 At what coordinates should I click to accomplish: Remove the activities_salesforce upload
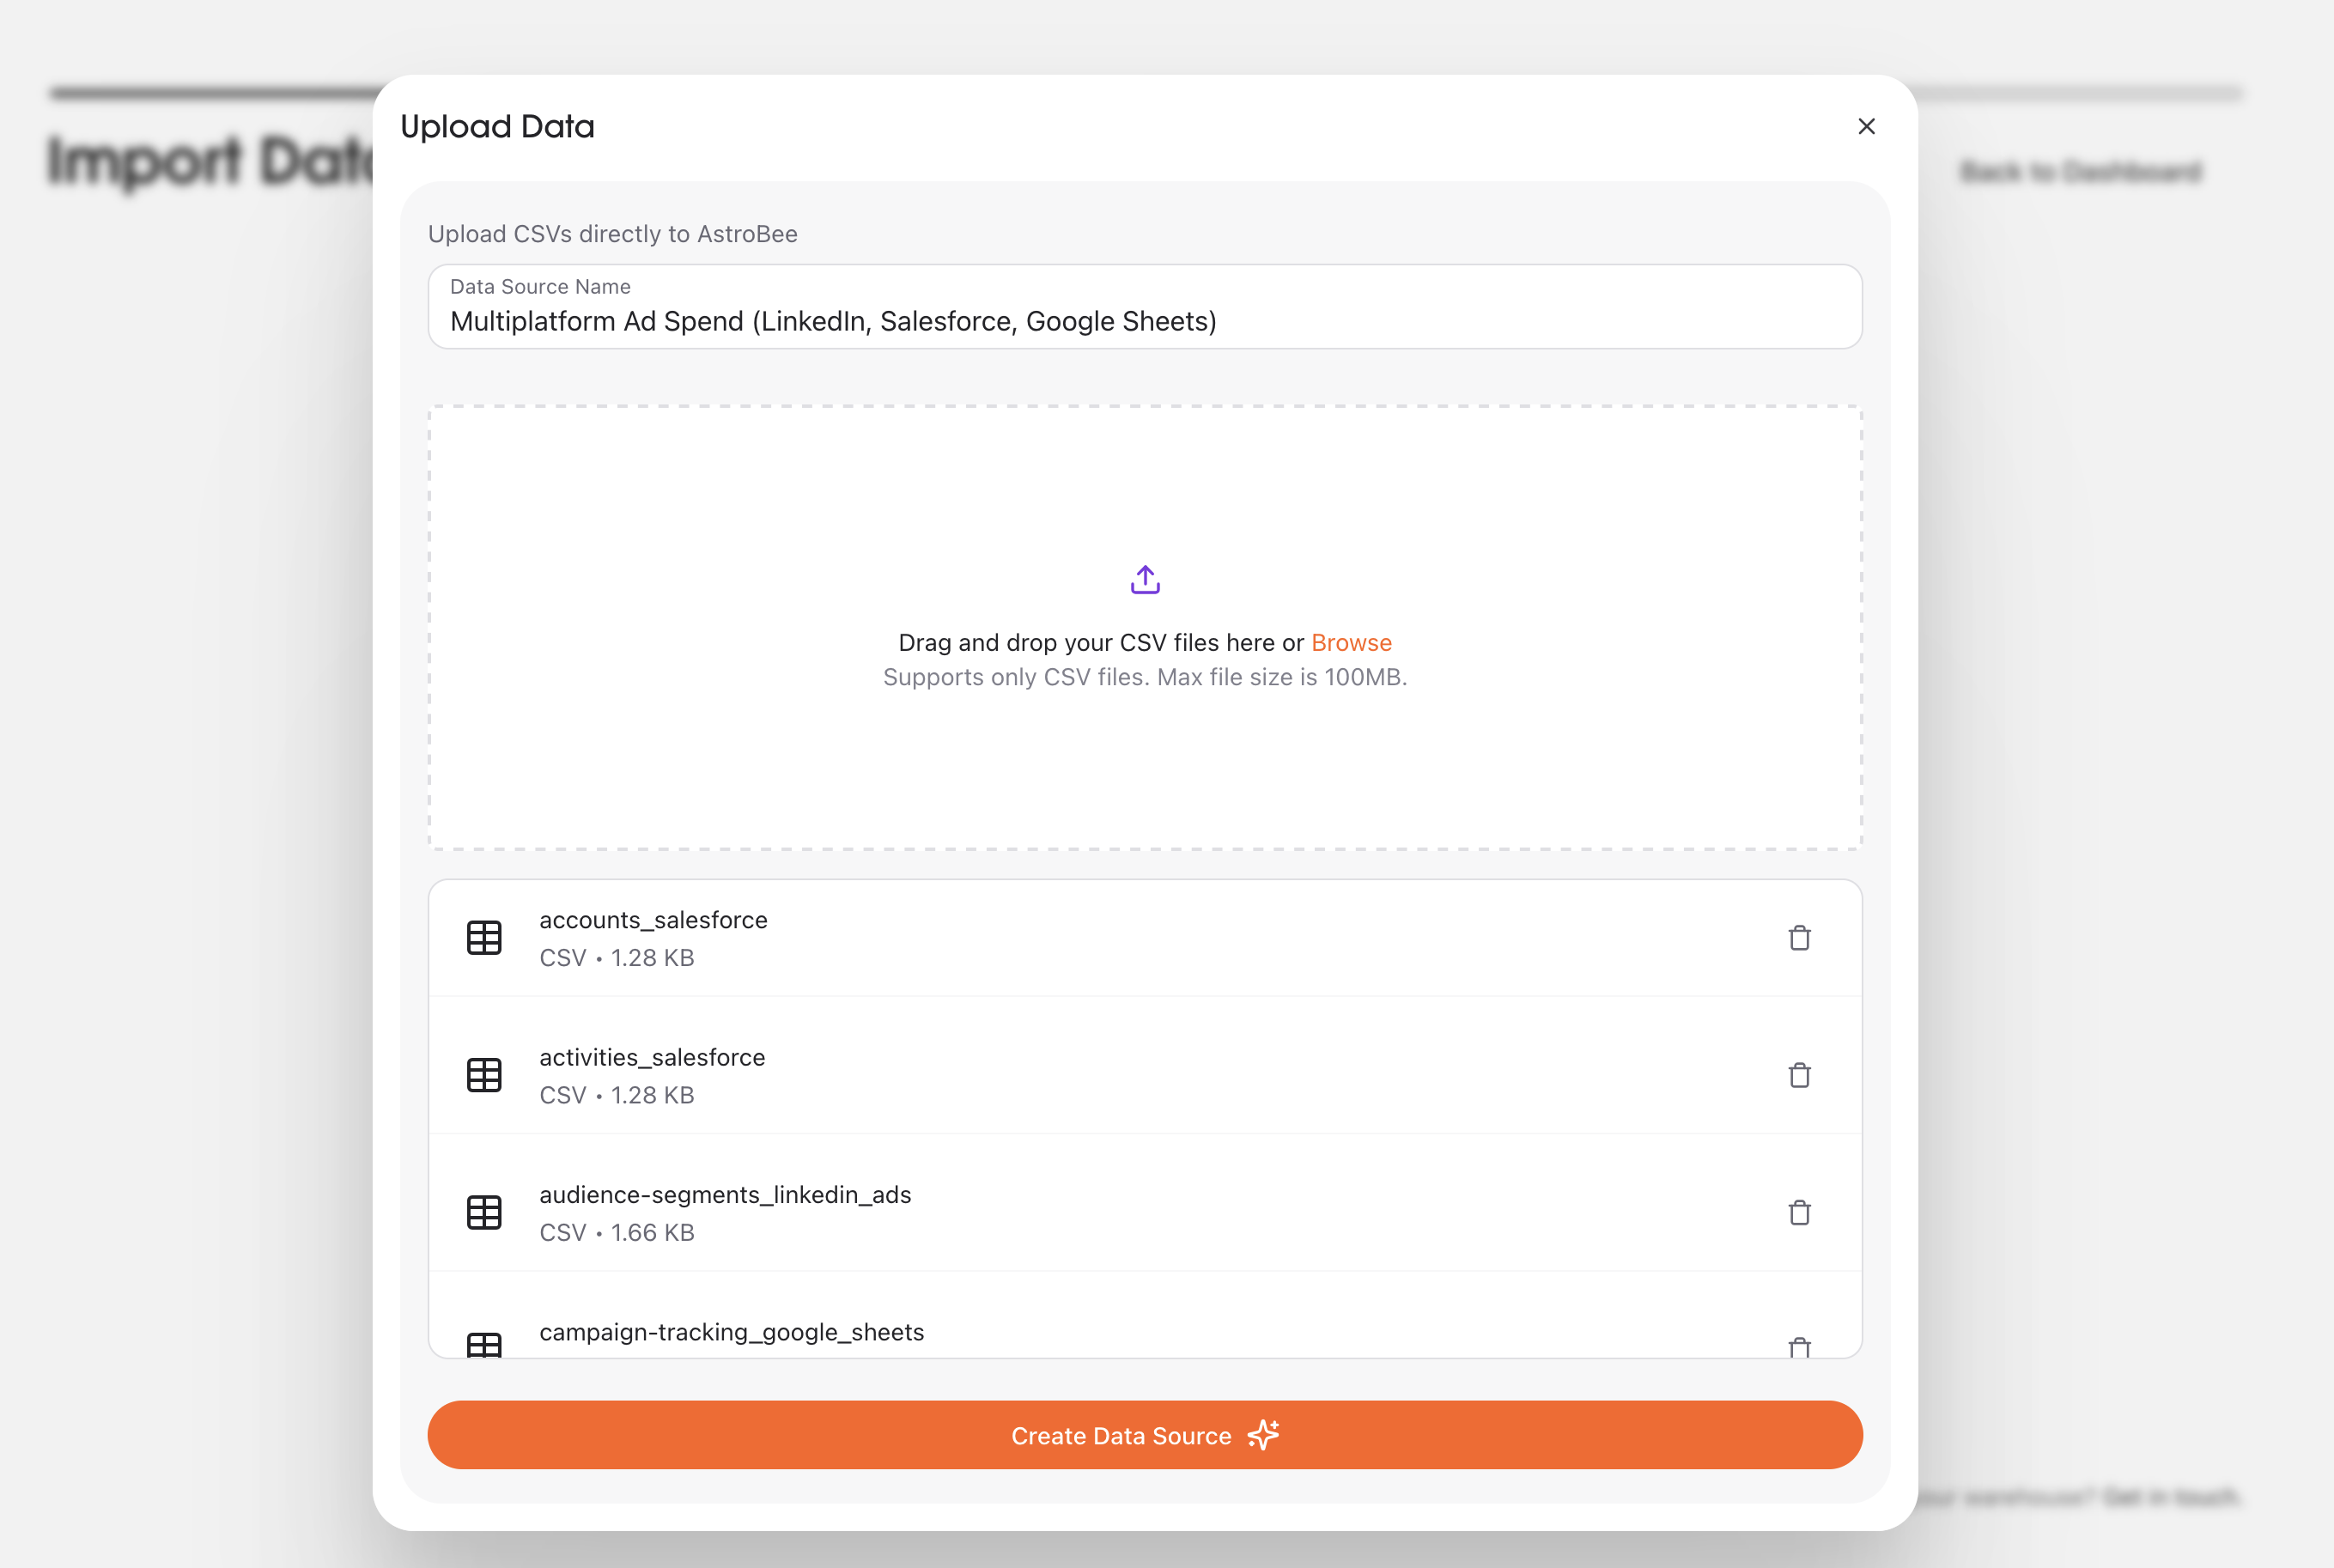(x=1799, y=1075)
